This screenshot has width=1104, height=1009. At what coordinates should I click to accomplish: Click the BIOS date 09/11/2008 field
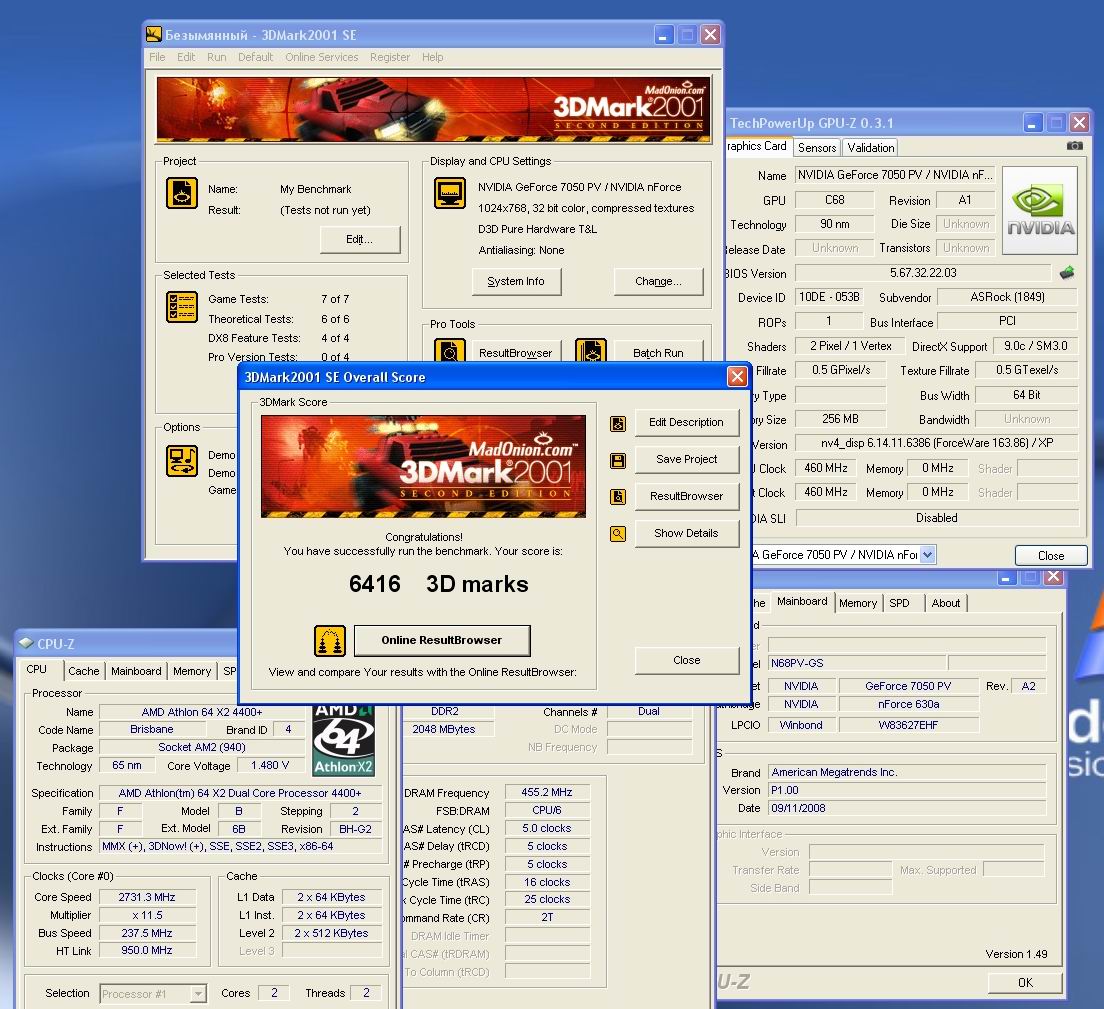[x=907, y=808]
